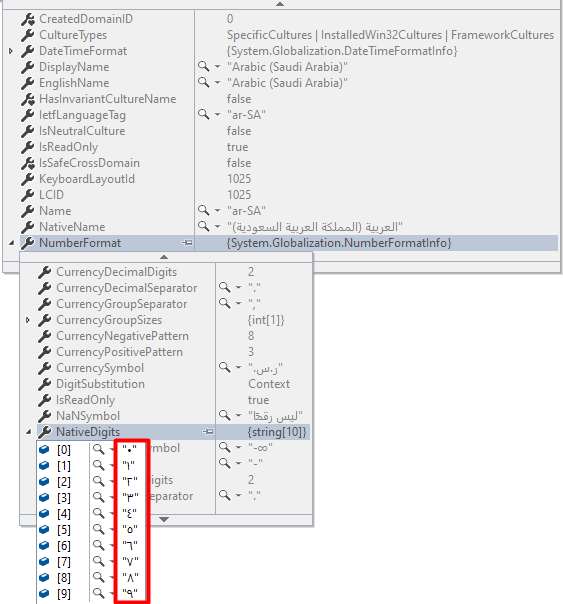Open the text visualizer magnifier for DisplayName
This screenshot has width=563, height=604.
pos(203,66)
